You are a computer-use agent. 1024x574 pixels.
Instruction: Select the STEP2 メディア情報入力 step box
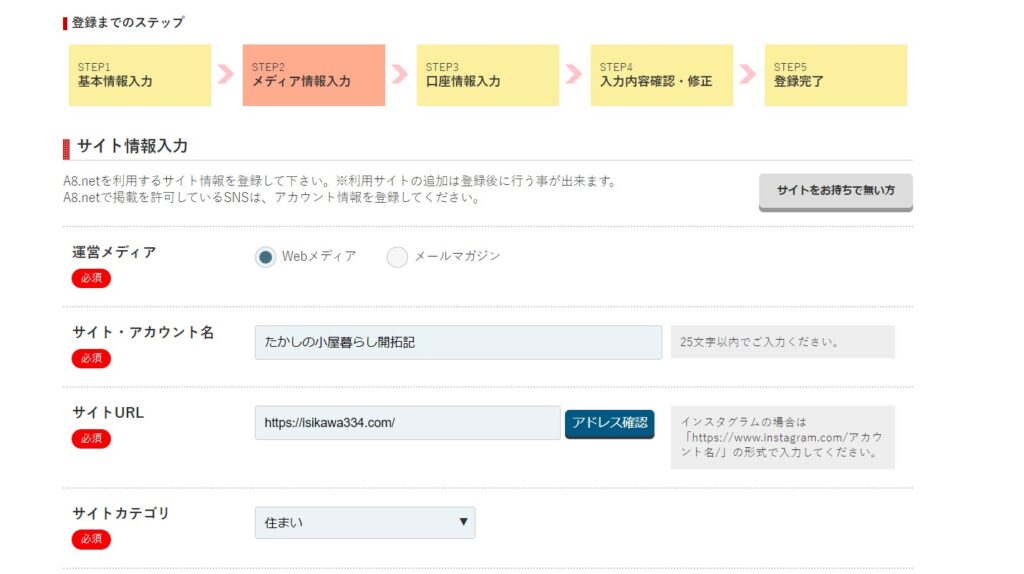(x=313, y=75)
